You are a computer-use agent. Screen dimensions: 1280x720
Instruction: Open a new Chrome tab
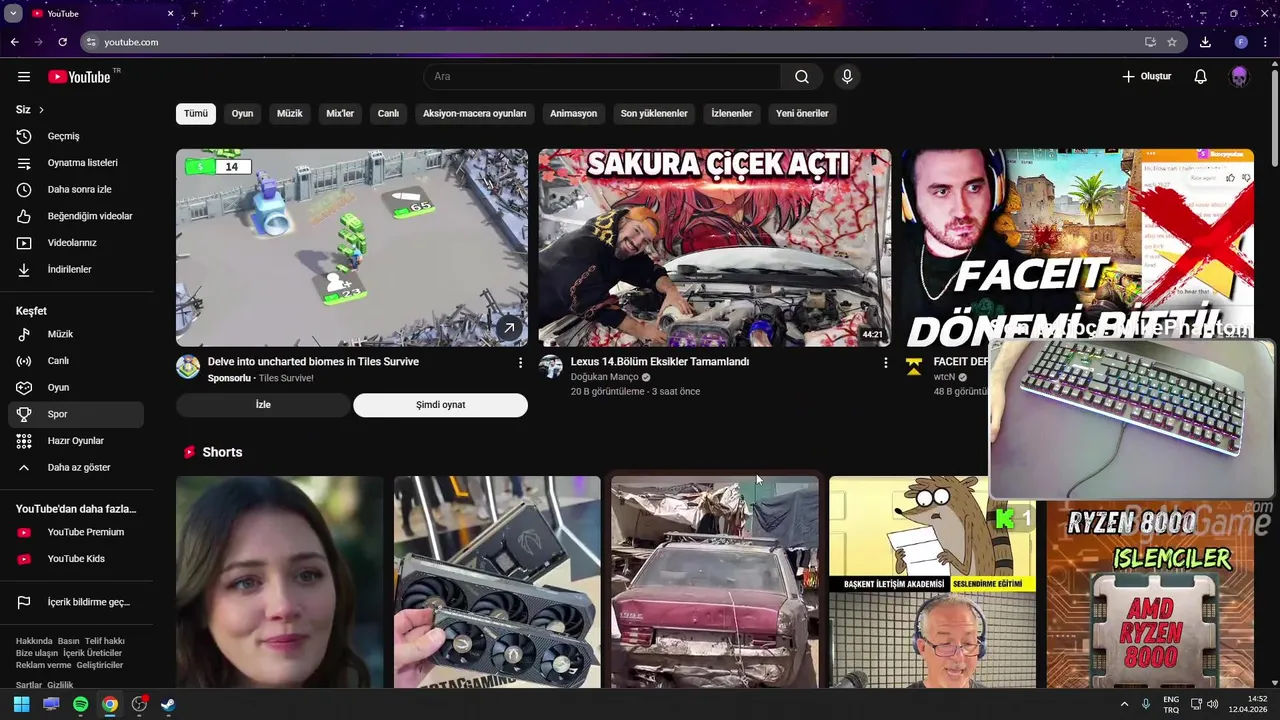(x=194, y=14)
